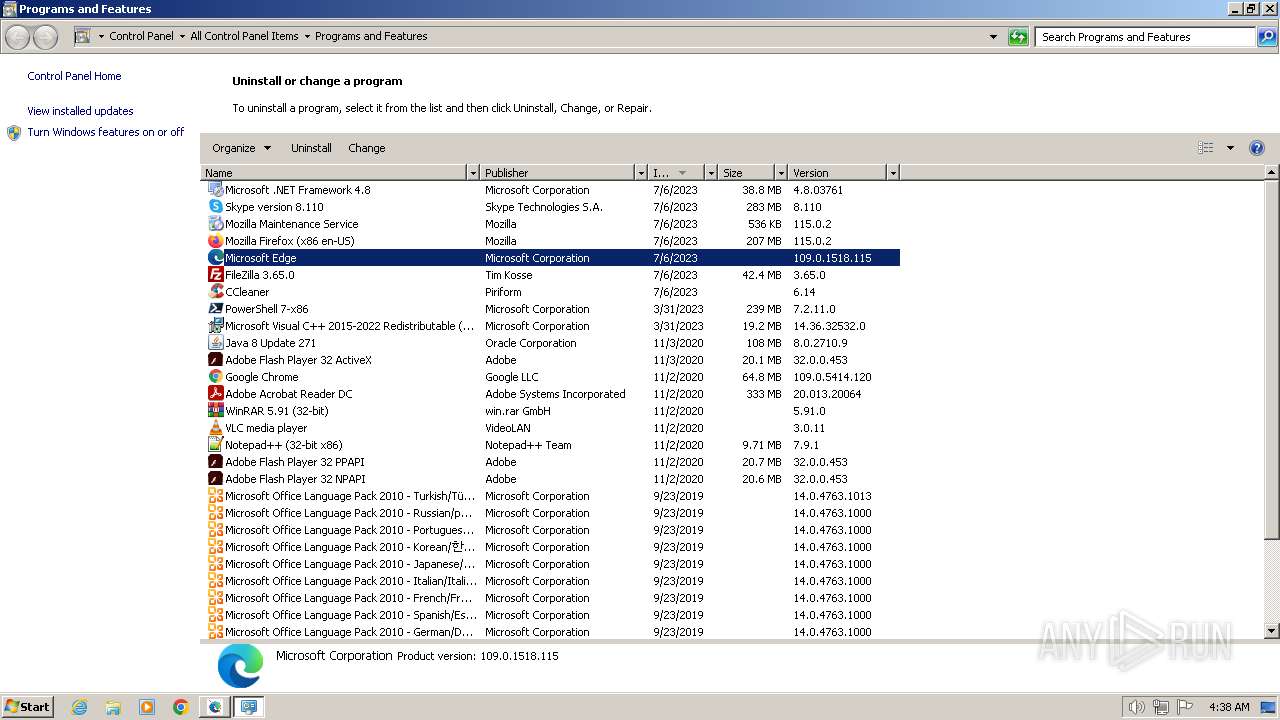Image resolution: width=1280 pixels, height=720 pixels.
Task: Click the 283 MB size cell
Action: pyautogui.click(x=764, y=207)
